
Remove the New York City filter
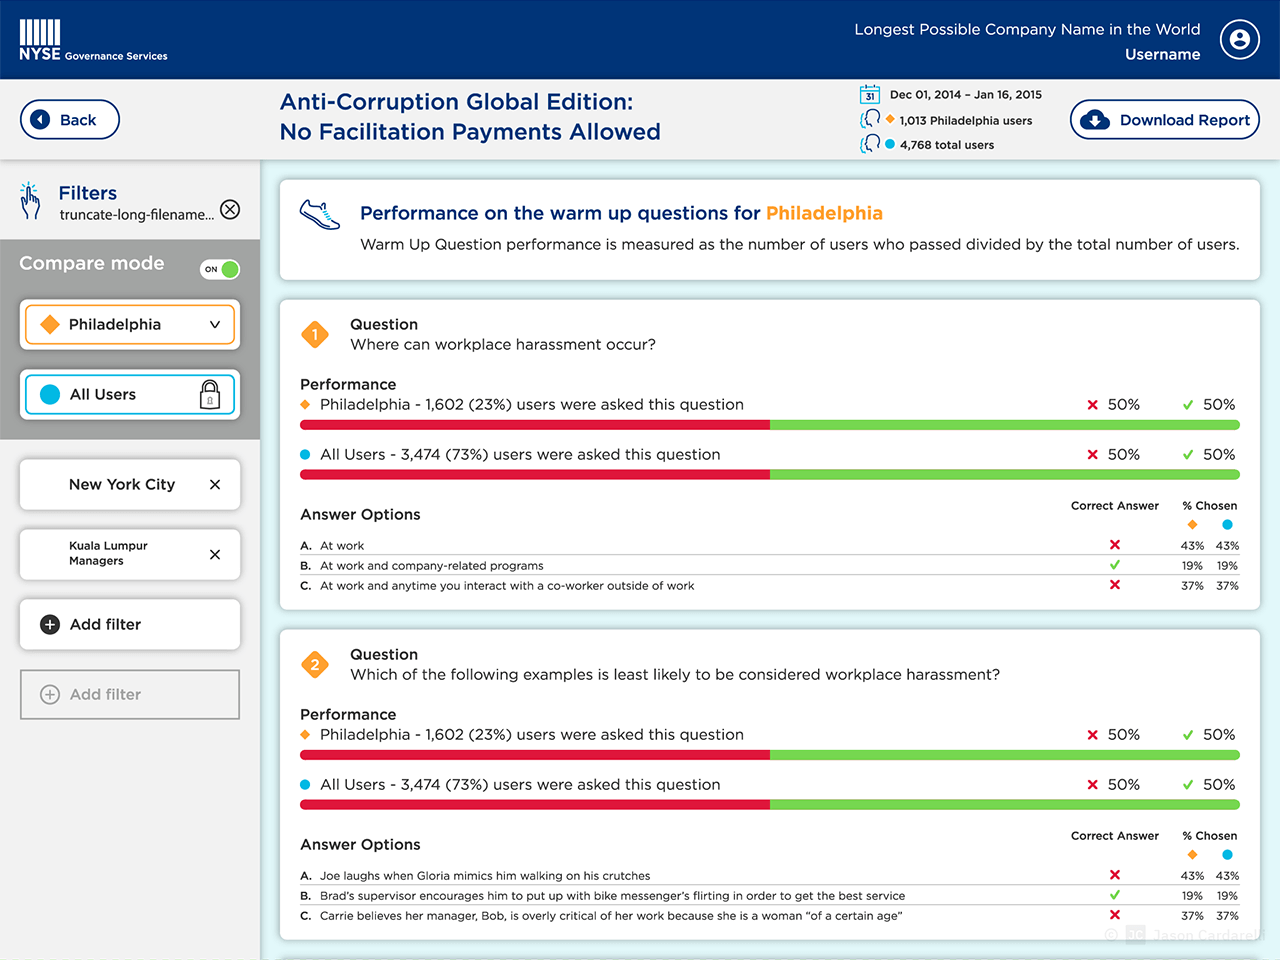pos(215,485)
